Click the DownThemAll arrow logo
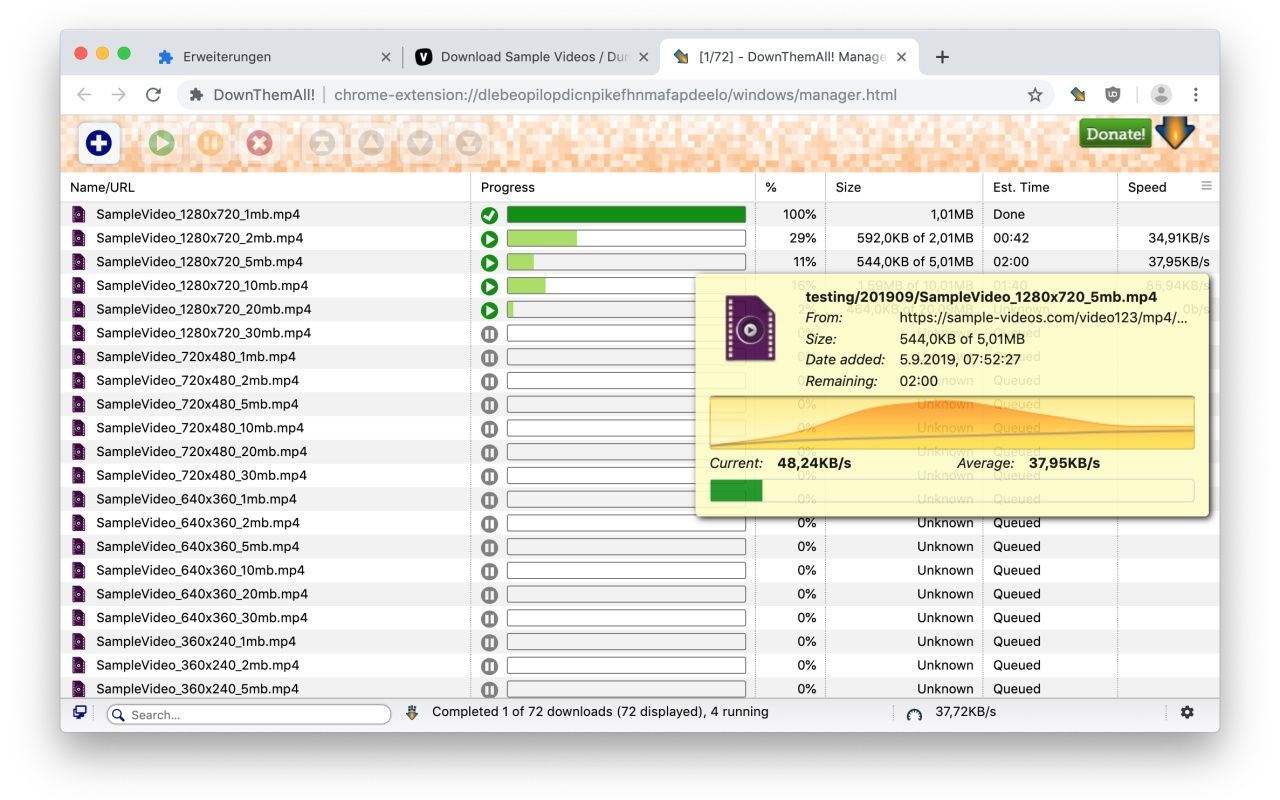 pos(1175,133)
